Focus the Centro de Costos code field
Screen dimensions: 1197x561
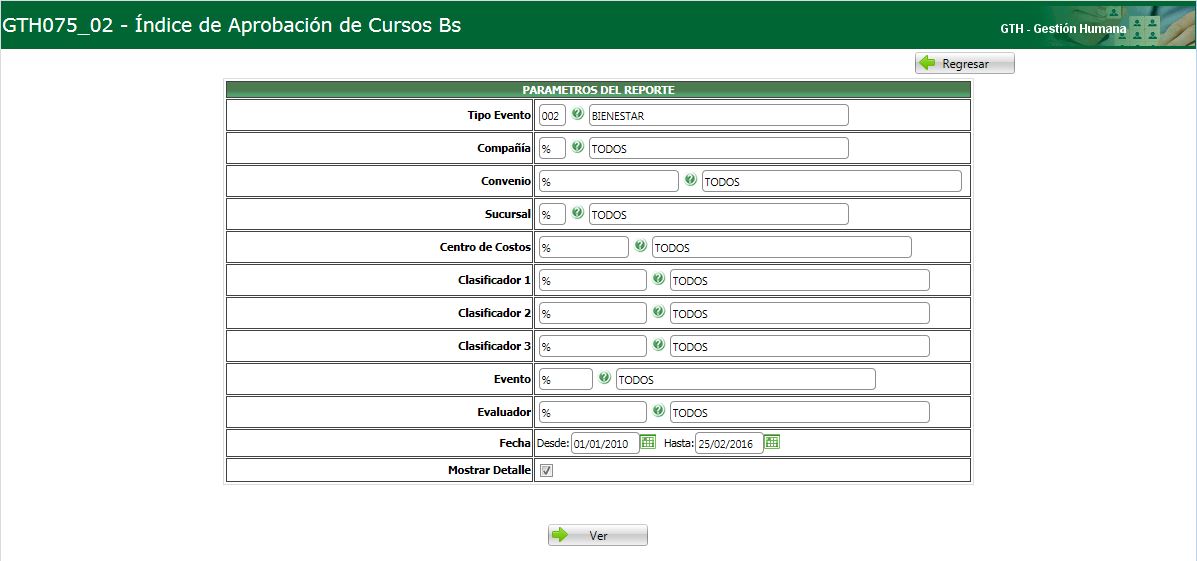pyautogui.click(x=583, y=247)
